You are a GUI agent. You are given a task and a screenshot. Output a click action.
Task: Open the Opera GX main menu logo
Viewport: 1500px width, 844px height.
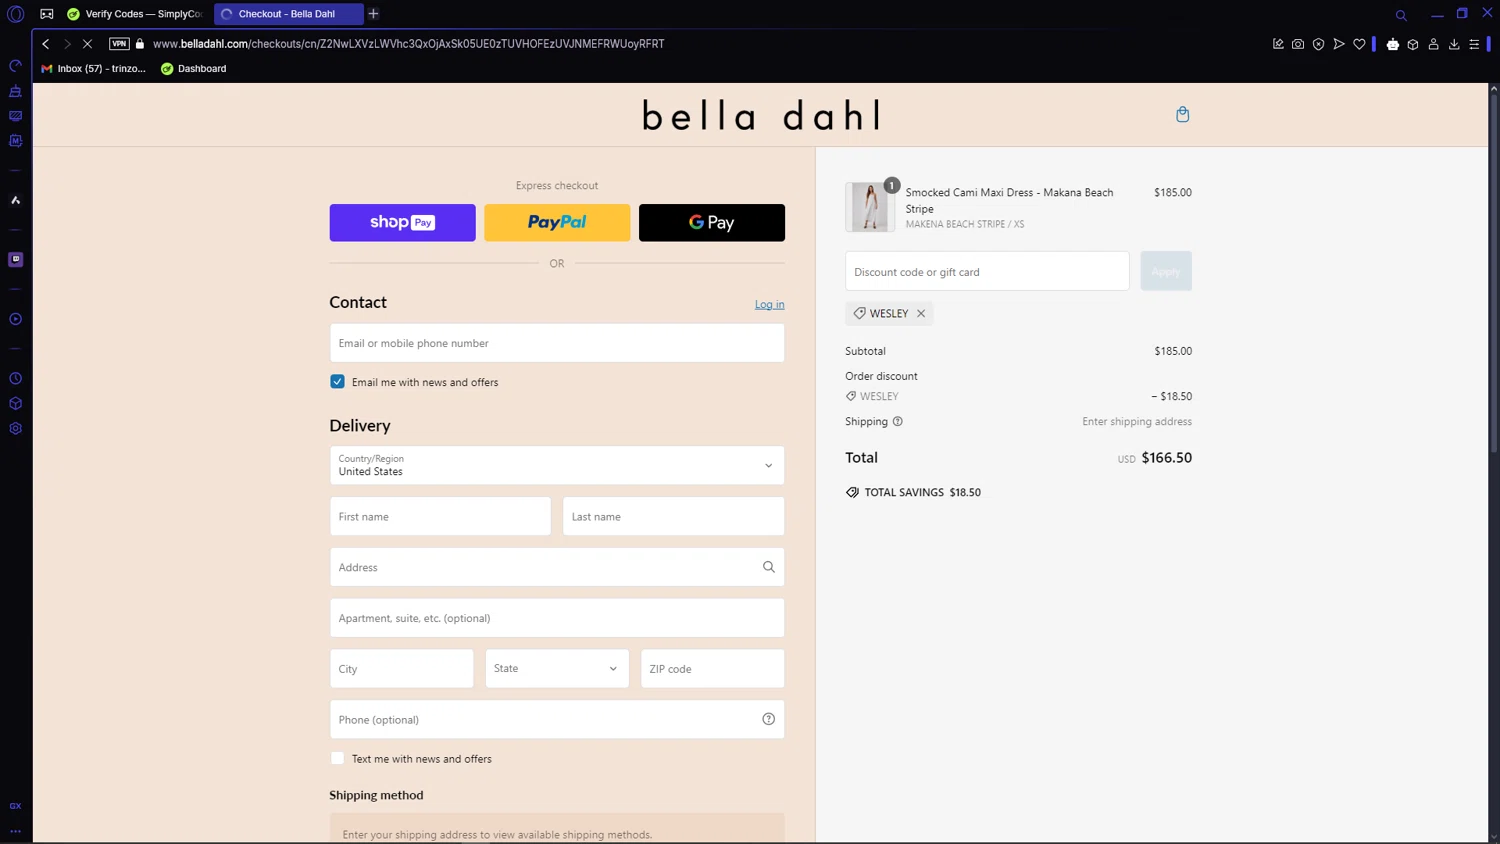15,14
